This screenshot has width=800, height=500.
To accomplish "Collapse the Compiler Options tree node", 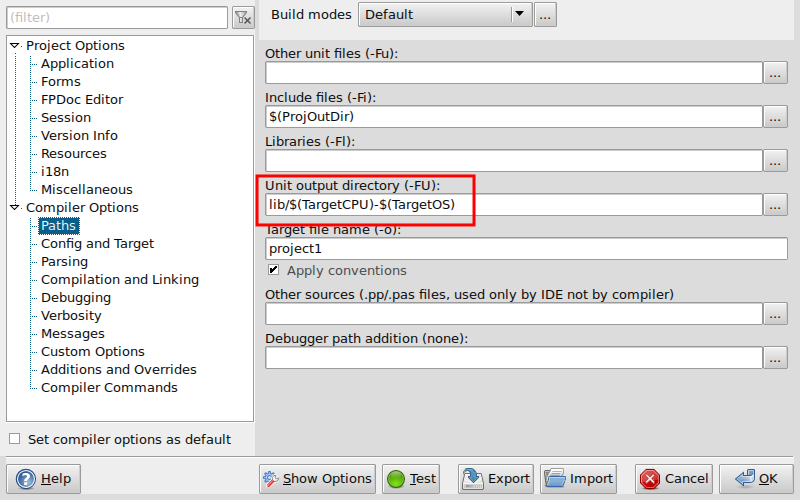I will coord(15,207).
